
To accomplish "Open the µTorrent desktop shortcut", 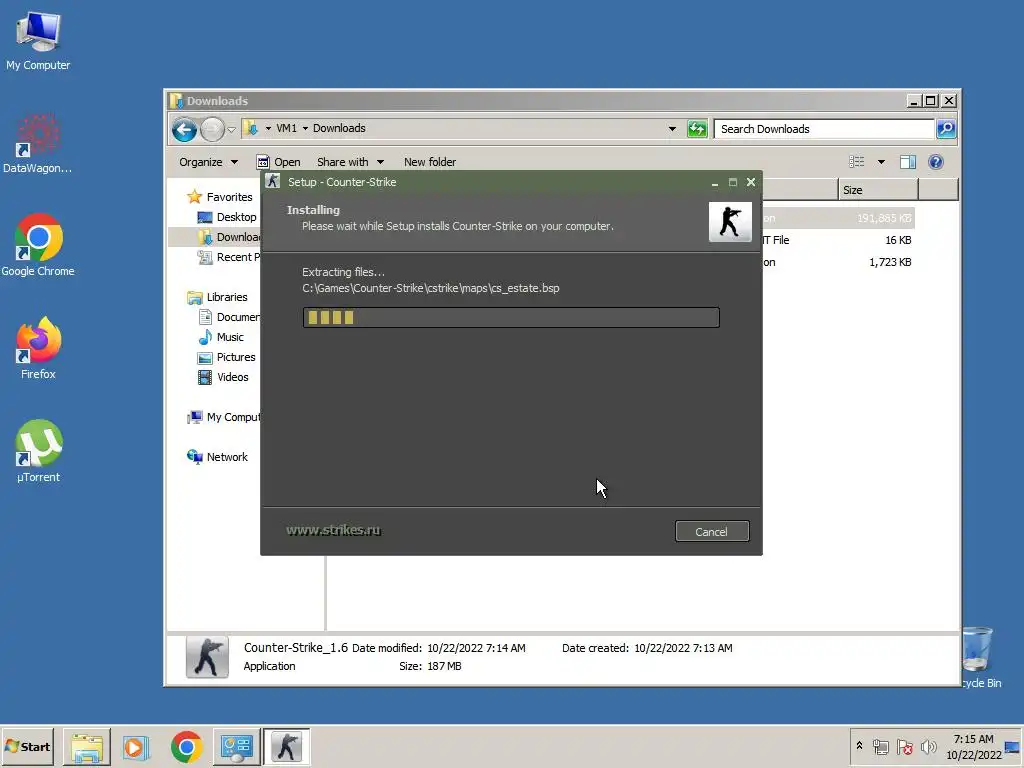I will 38,451.
